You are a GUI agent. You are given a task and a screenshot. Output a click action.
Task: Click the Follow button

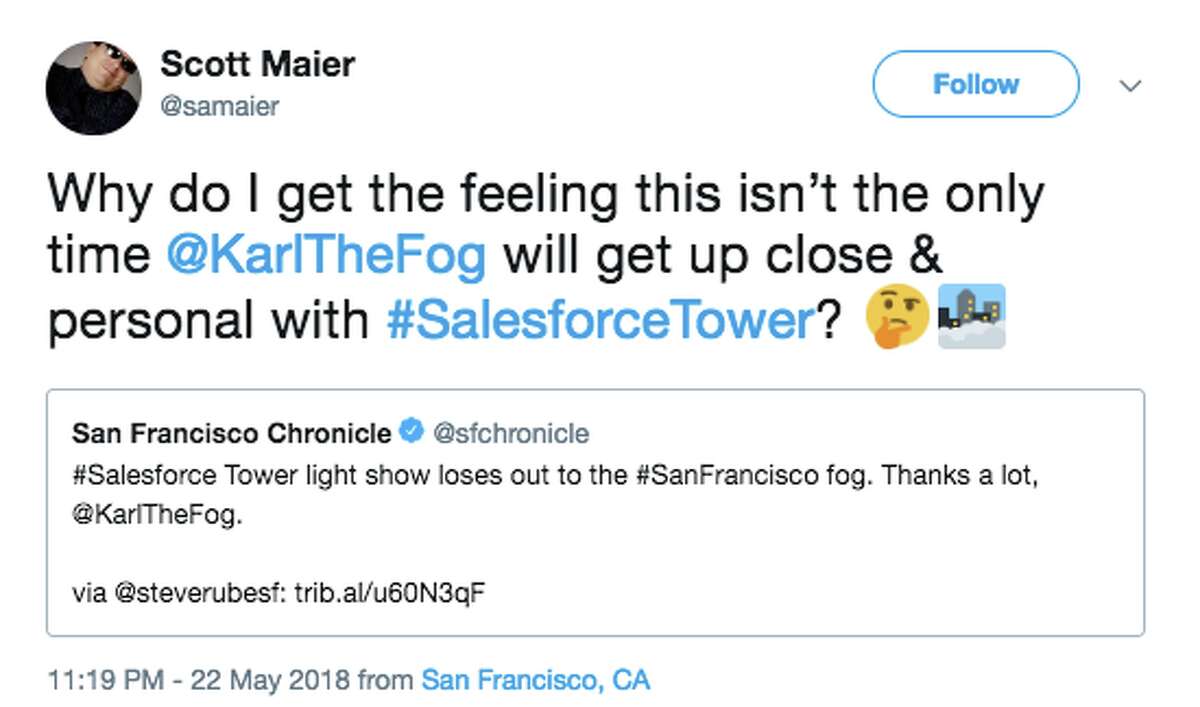pyautogui.click(x=974, y=84)
